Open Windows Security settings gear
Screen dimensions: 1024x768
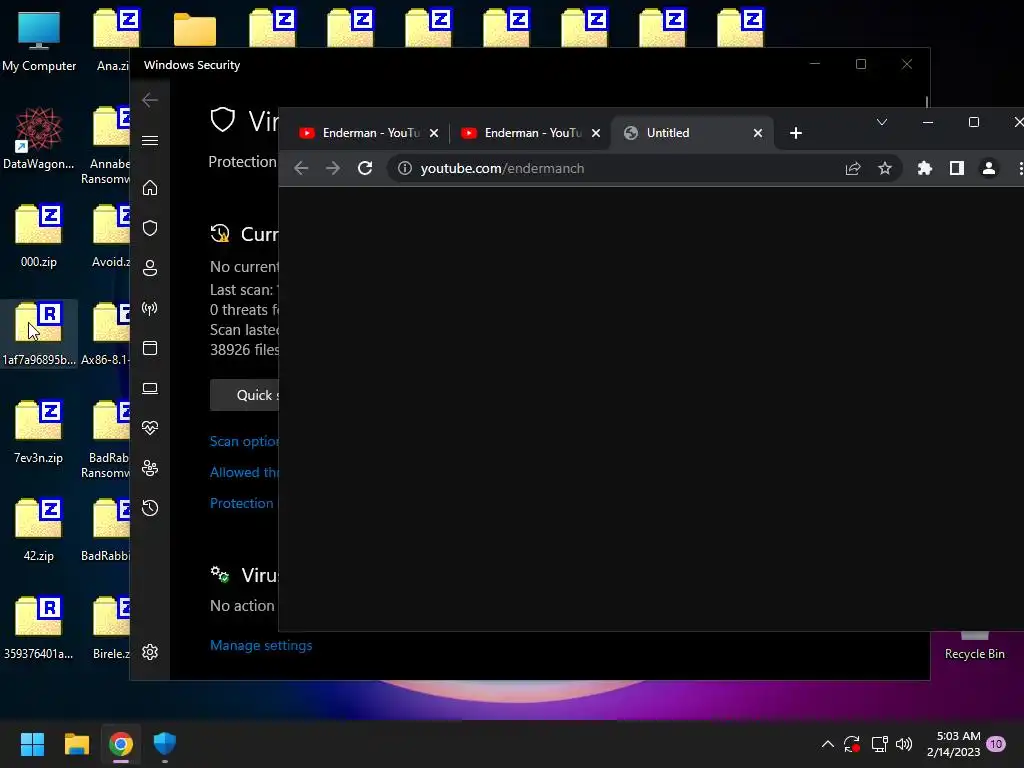tap(150, 652)
